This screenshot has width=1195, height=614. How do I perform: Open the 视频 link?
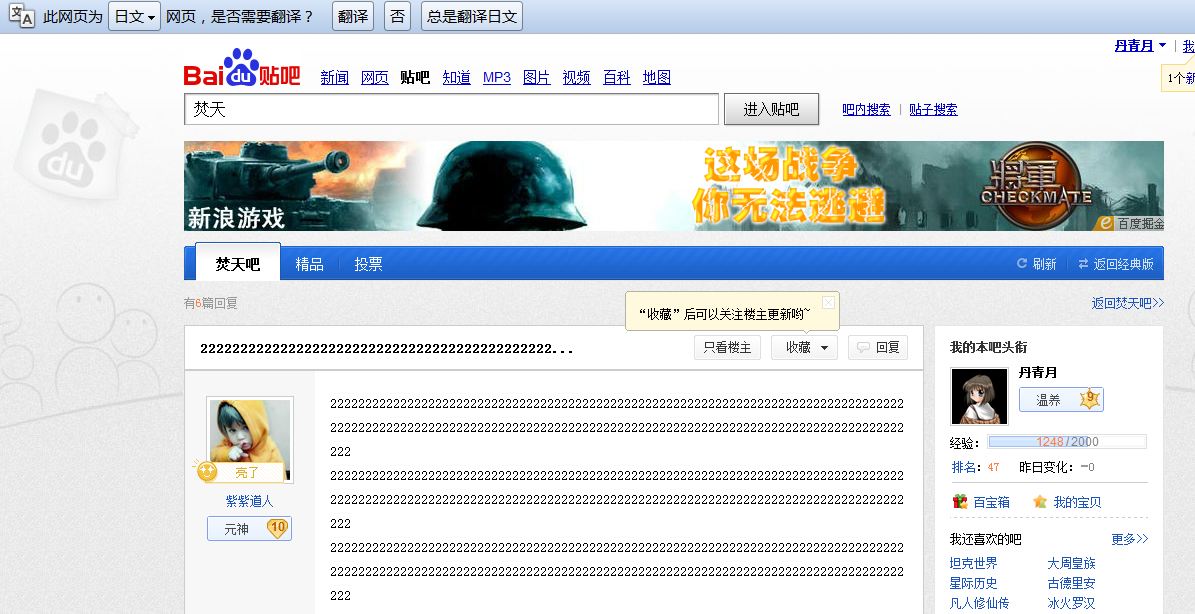pos(576,77)
